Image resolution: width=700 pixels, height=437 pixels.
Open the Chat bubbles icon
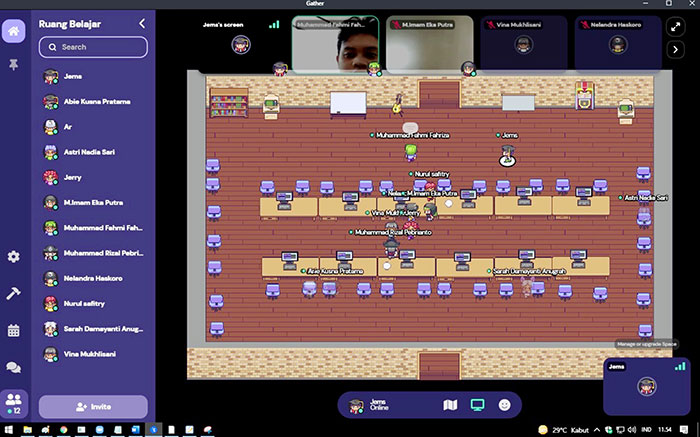[13, 367]
